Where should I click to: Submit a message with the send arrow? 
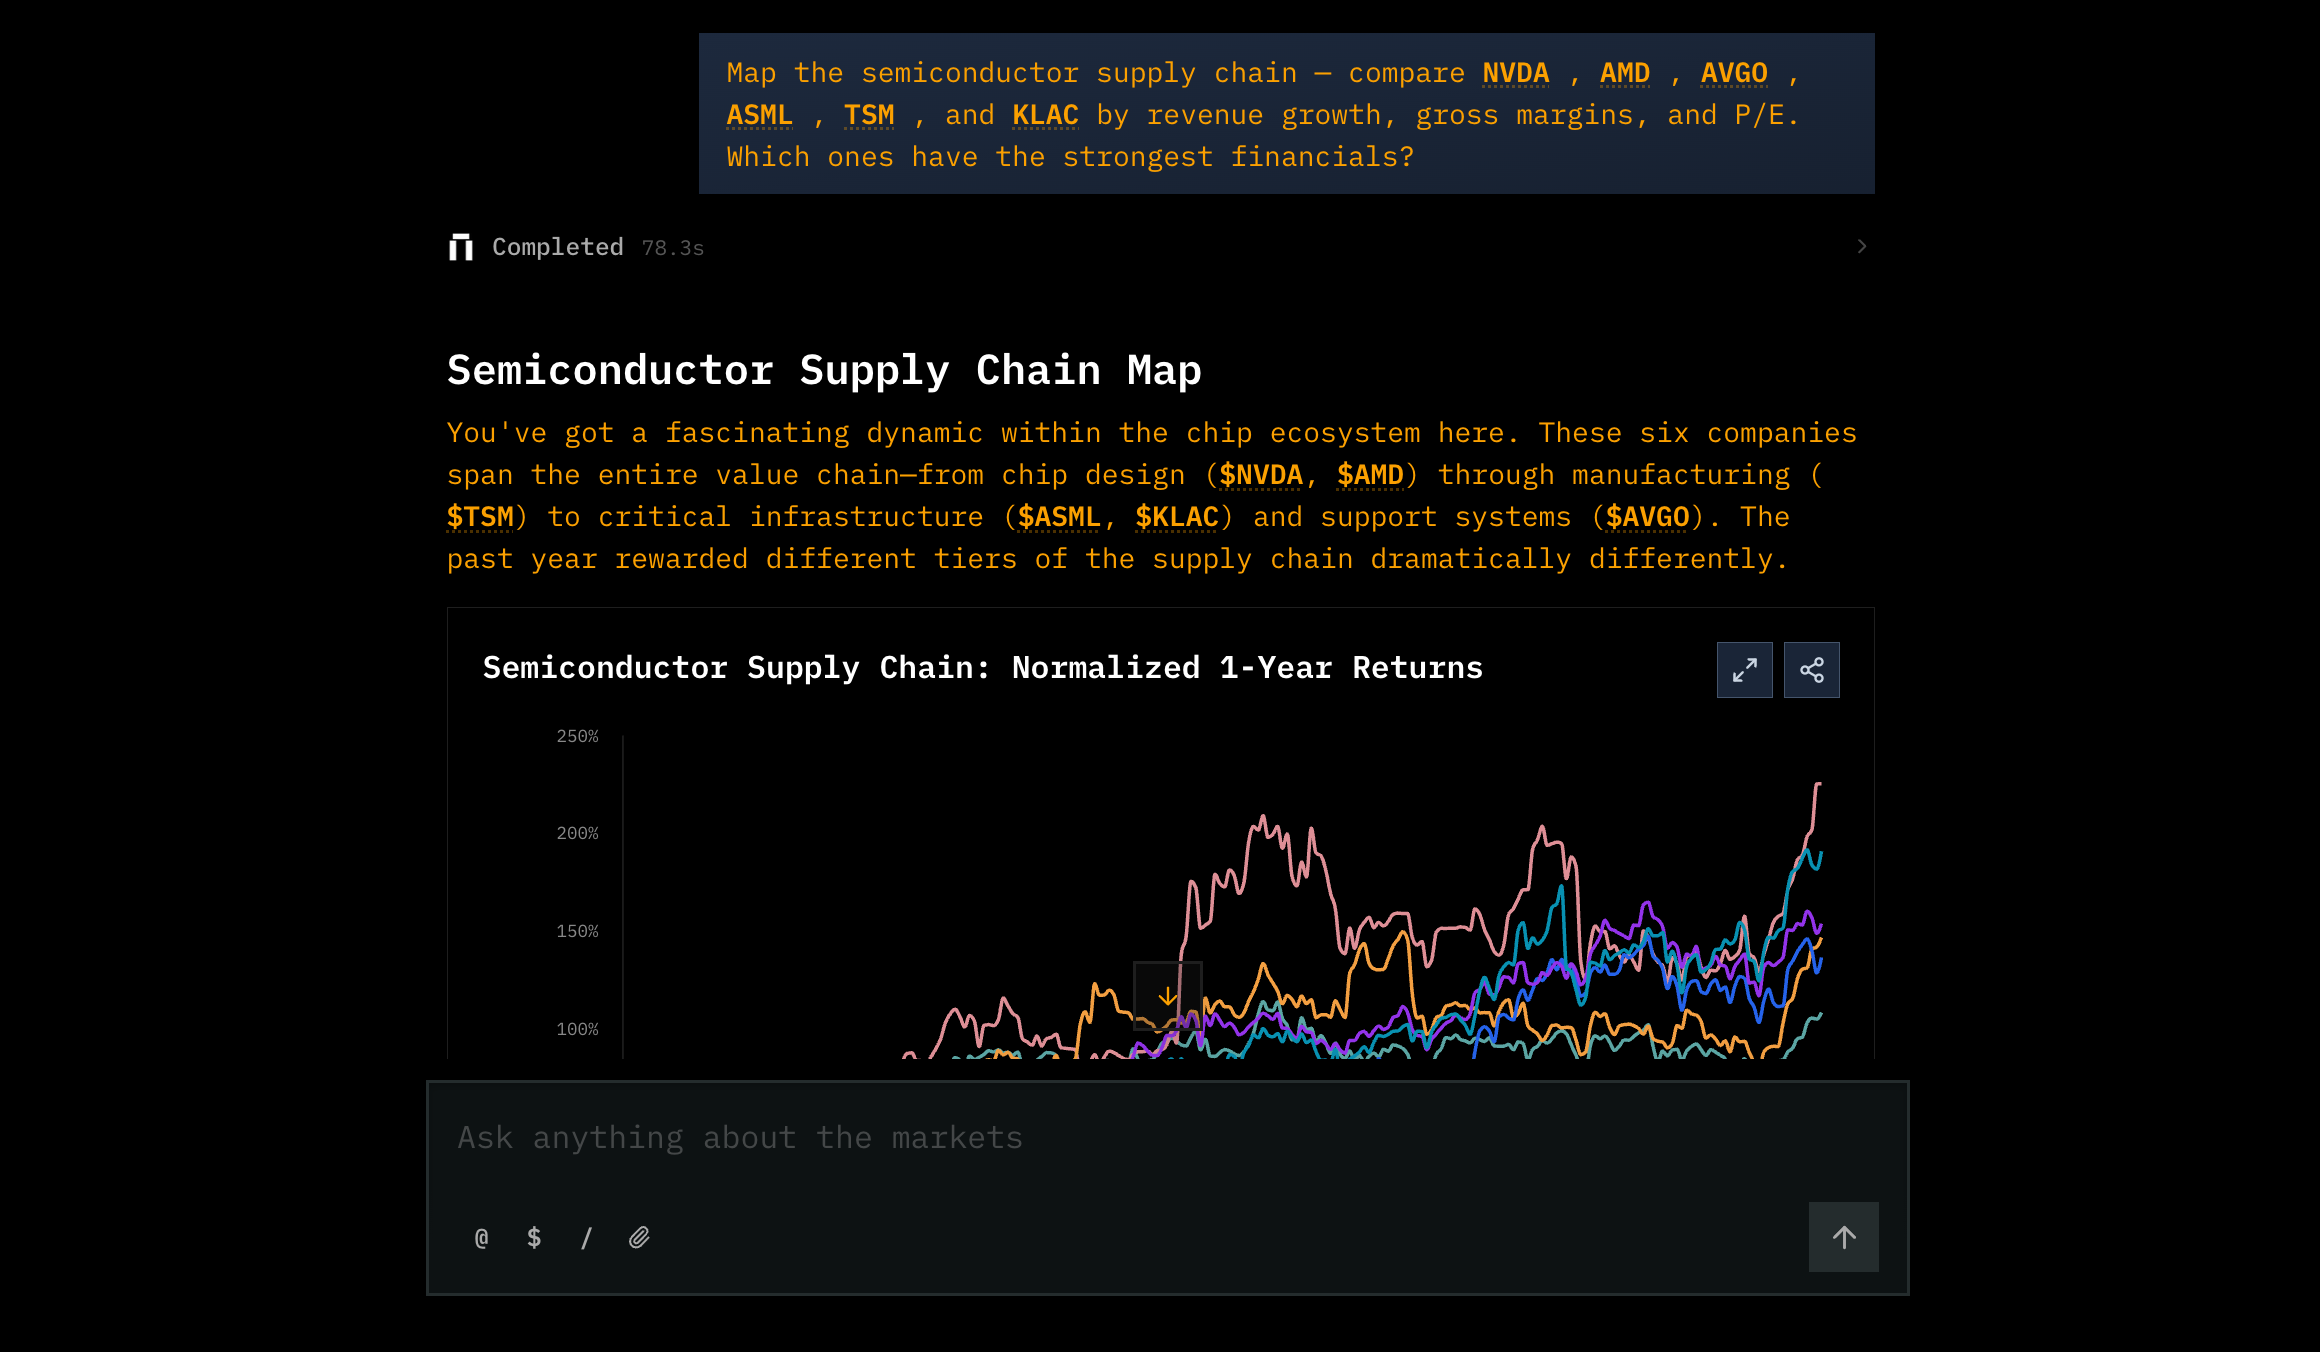pyautogui.click(x=1843, y=1237)
